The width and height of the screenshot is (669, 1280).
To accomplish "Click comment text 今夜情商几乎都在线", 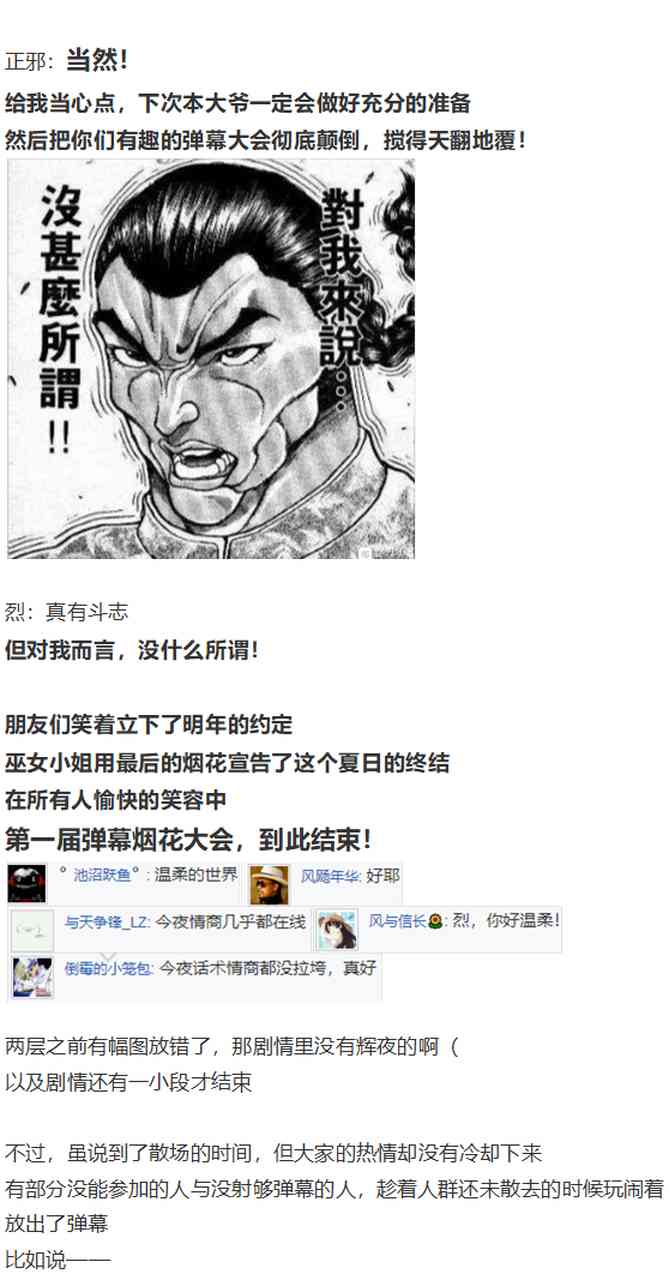I will pos(233,922).
